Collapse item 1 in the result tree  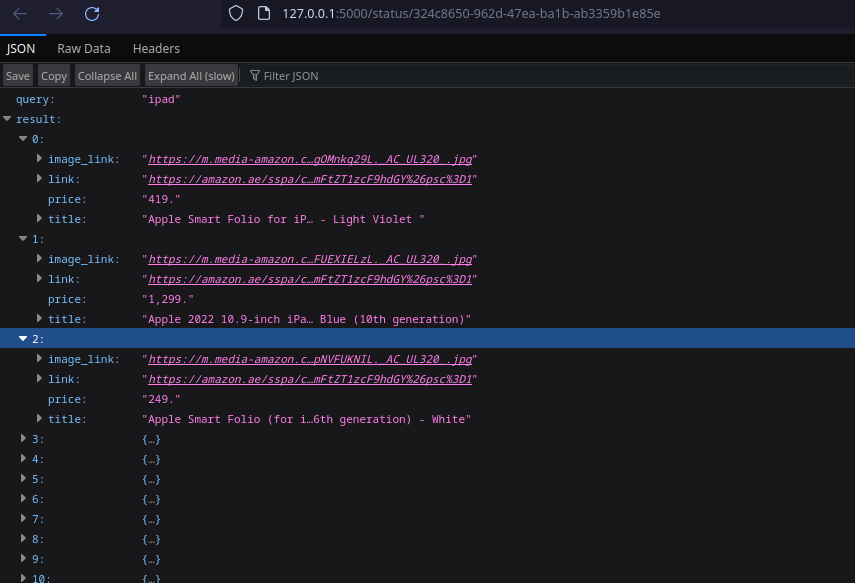(23, 238)
